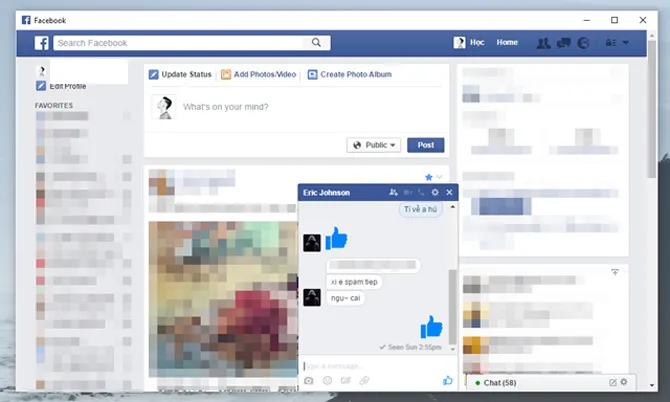Select the Add Photos/Video tab

point(259,74)
